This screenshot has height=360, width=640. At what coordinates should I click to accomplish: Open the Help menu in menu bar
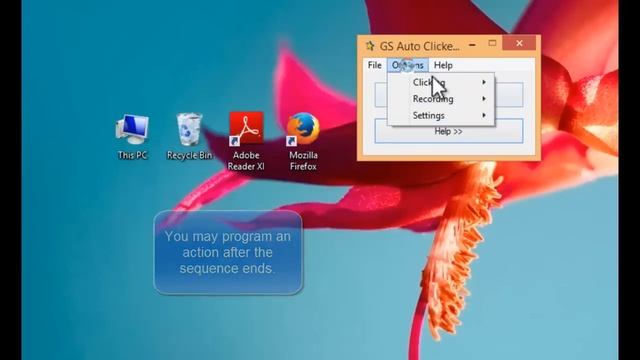pyautogui.click(x=443, y=65)
